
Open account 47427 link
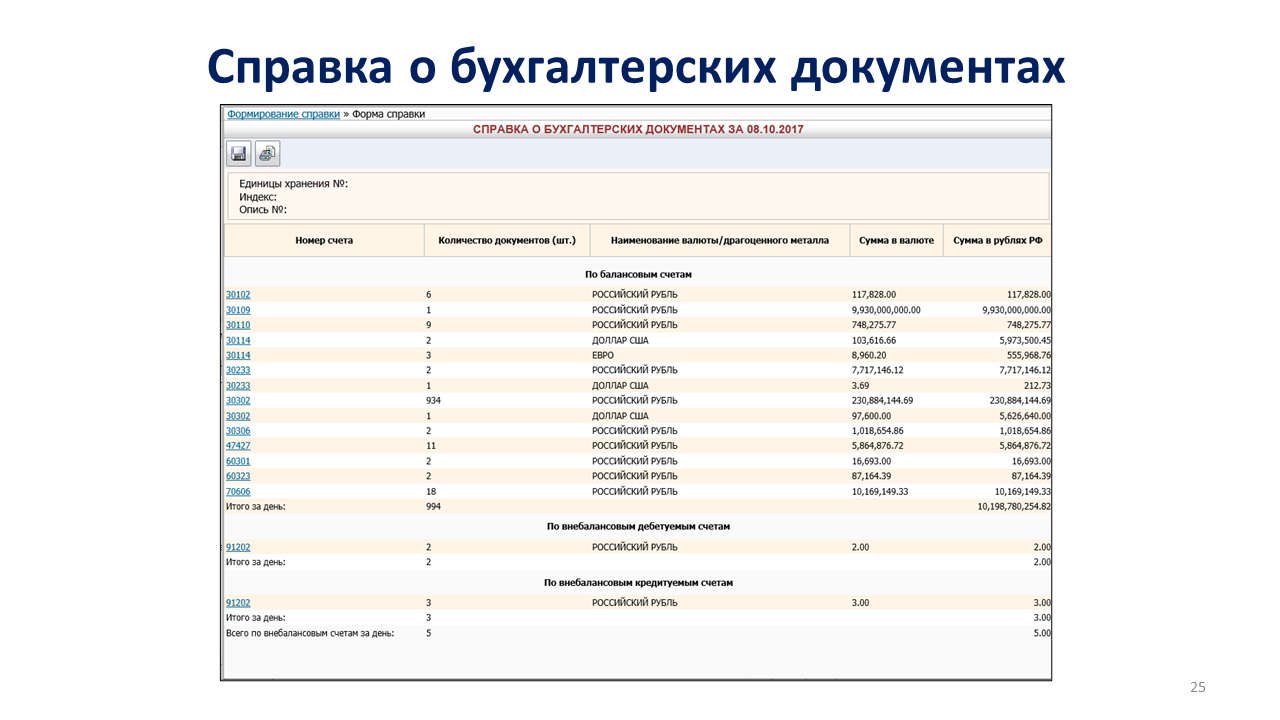point(238,446)
